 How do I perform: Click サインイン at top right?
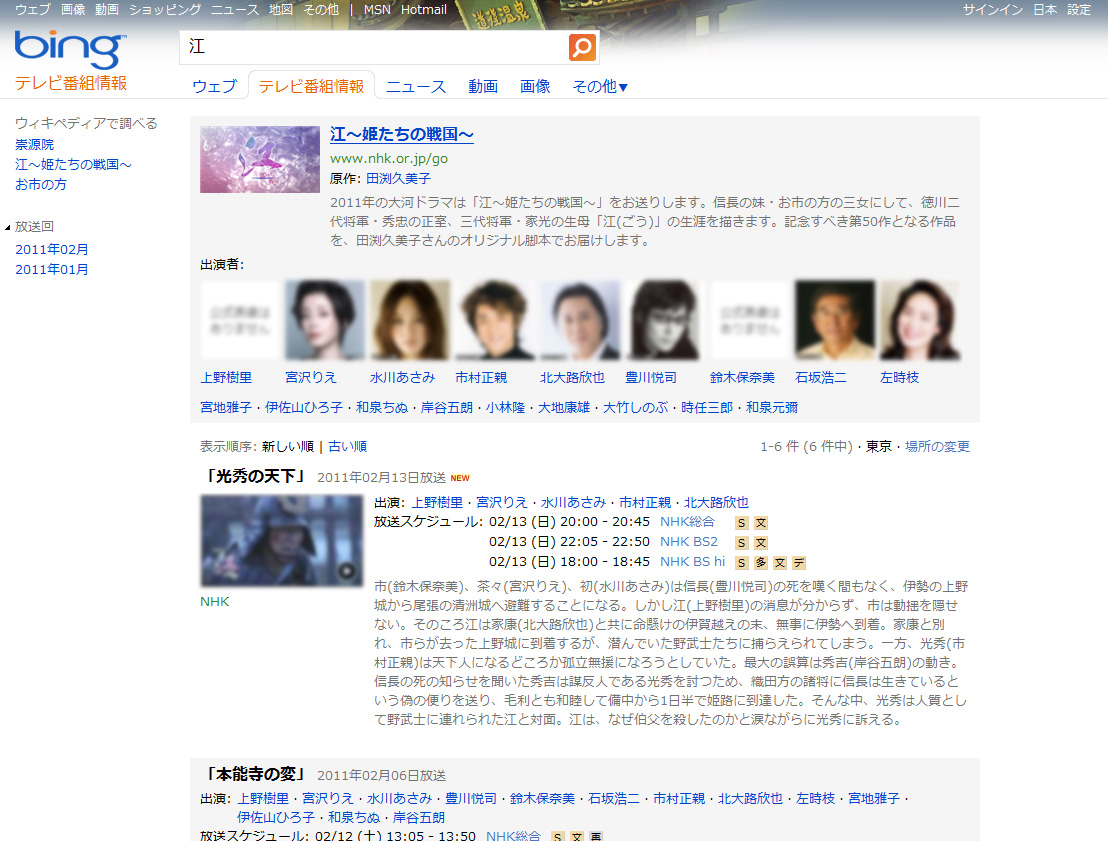993,10
